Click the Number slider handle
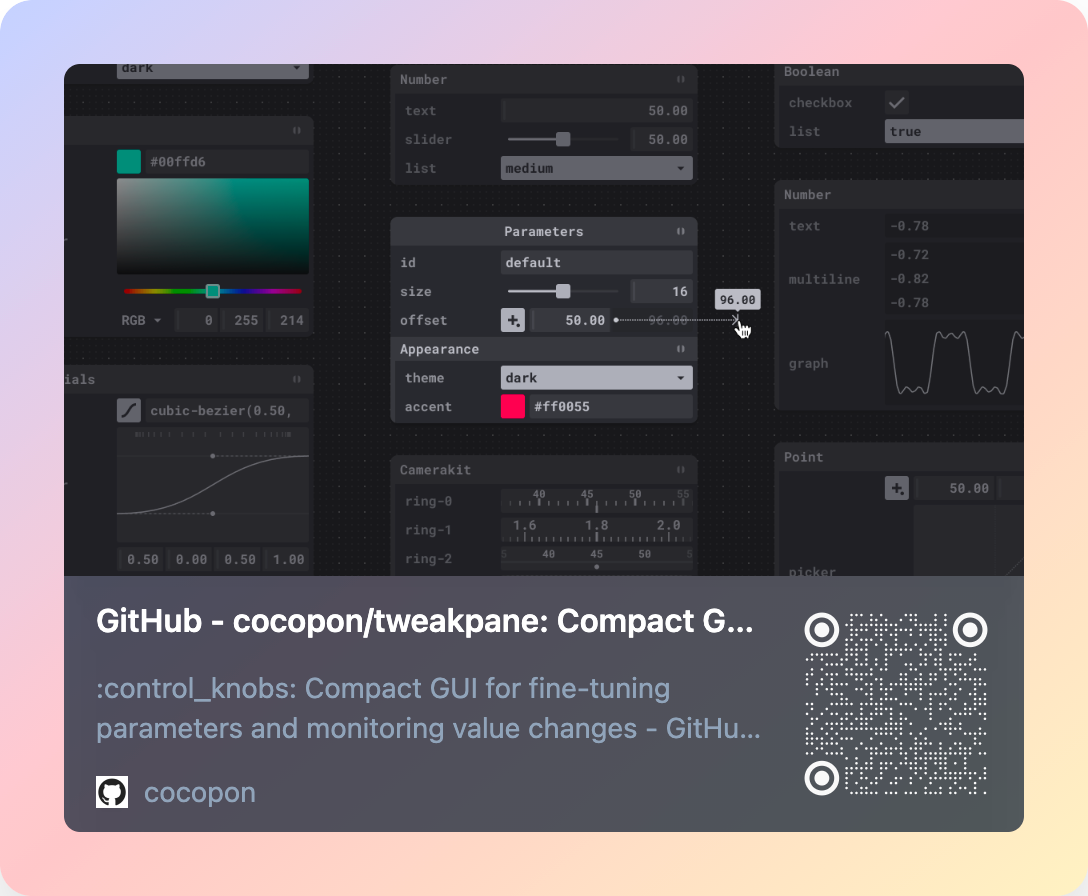Image resolution: width=1088 pixels, height=896 pixels. tap(563, 140)
